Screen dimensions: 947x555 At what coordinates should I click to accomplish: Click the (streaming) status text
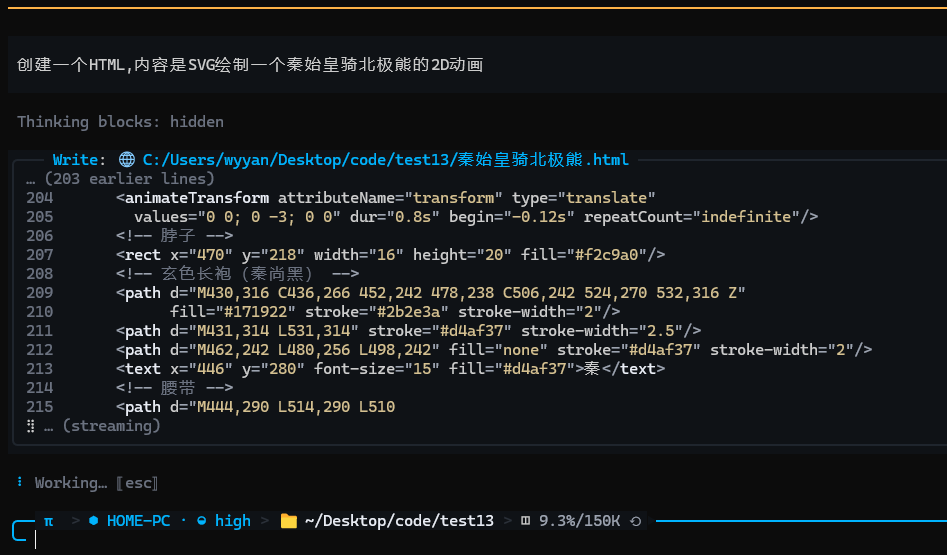click(111, 426)
